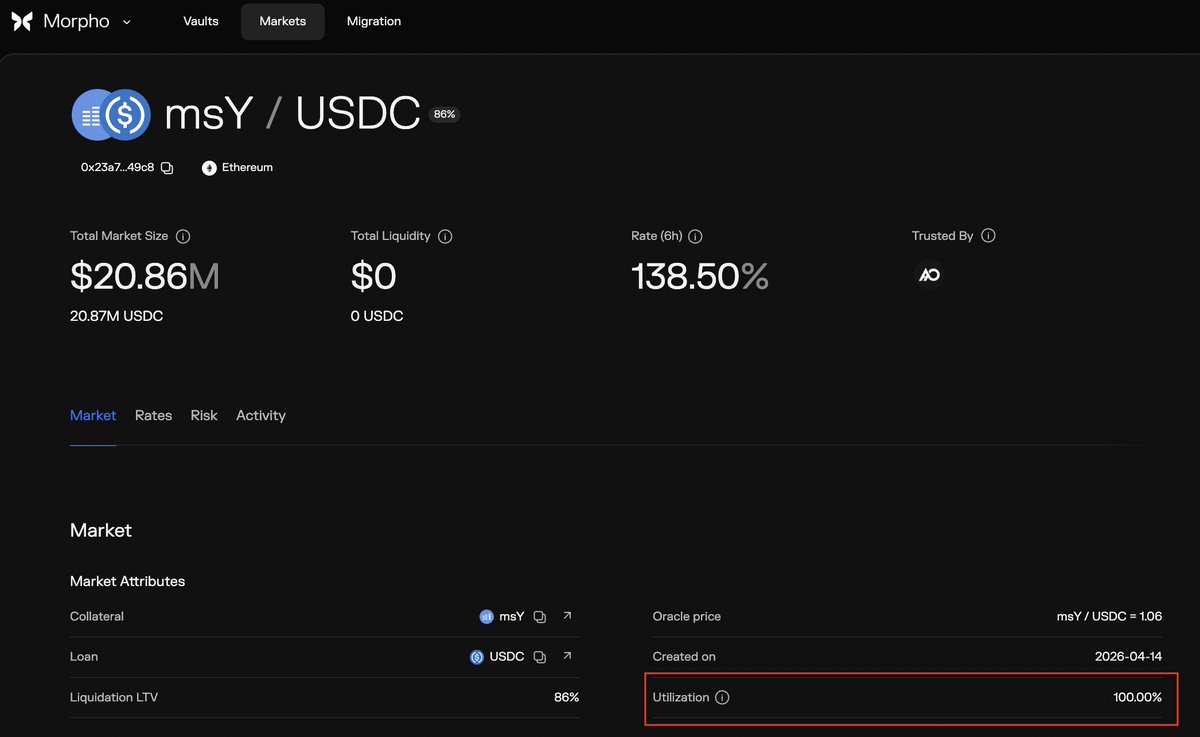Click the msY / USDC pair token icon
Viewport: 1200px width, 737px height.
tap(111, 115)
